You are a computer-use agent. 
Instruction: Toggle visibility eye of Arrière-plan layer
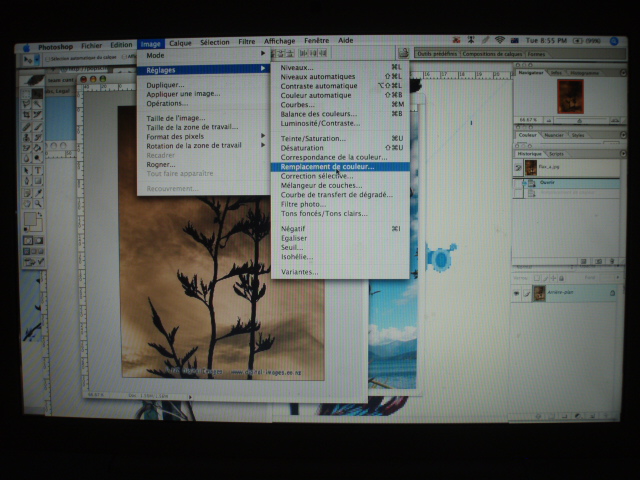click(x=516, y=293)
